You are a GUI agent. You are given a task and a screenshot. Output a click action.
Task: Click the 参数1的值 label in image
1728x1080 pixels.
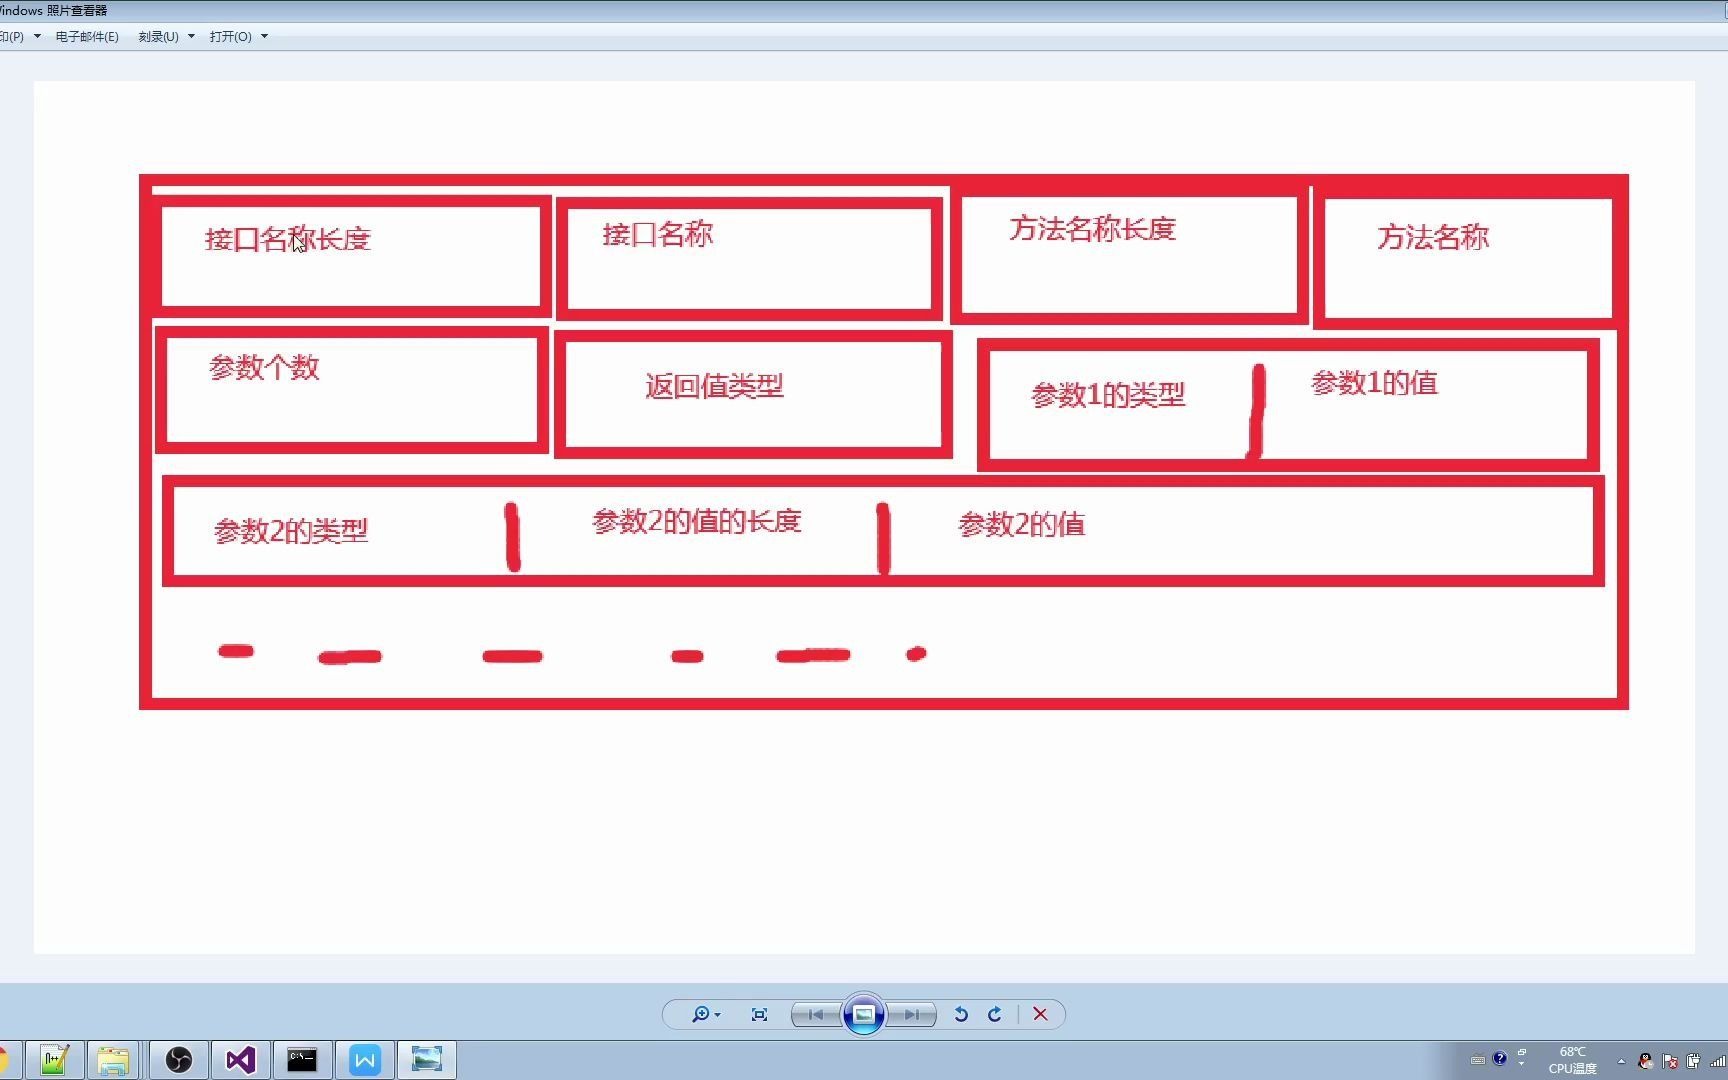pos(1374,383)
